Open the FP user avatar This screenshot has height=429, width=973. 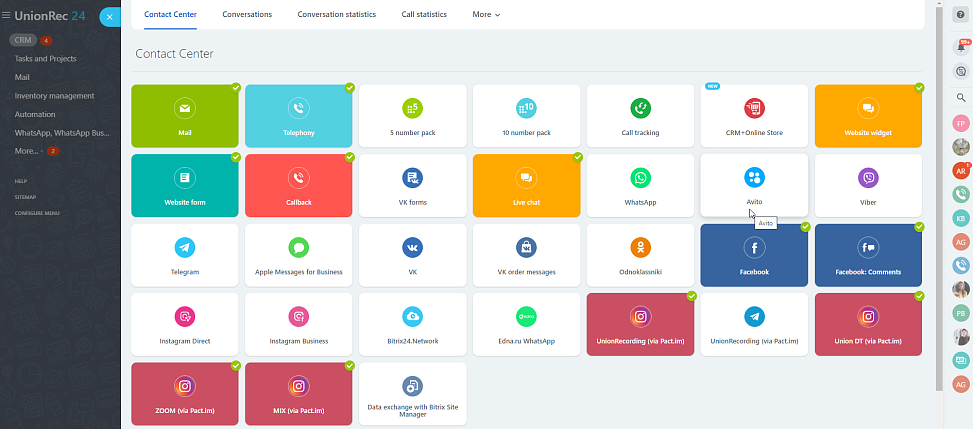pos(961,124)
